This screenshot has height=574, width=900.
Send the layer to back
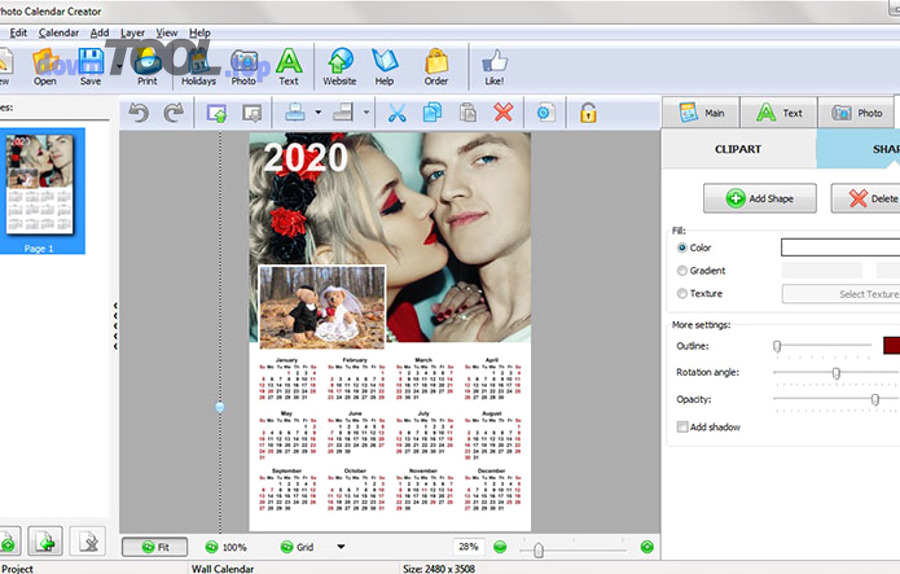click(252, 113)
